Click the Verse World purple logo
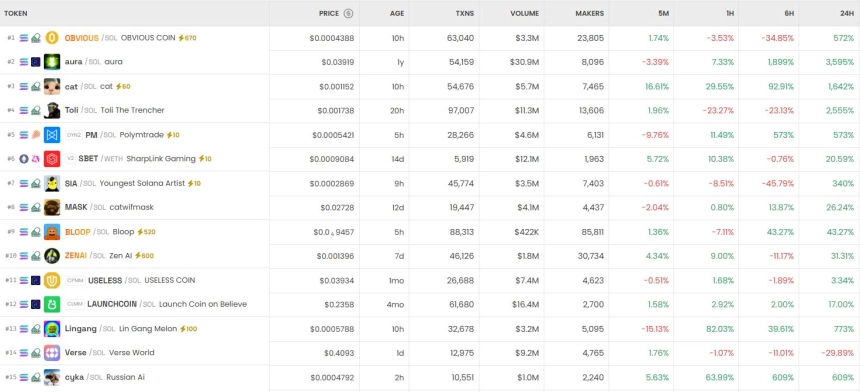Image resolution: width=860 pixels, height=392 pixels. pos(52,353)
